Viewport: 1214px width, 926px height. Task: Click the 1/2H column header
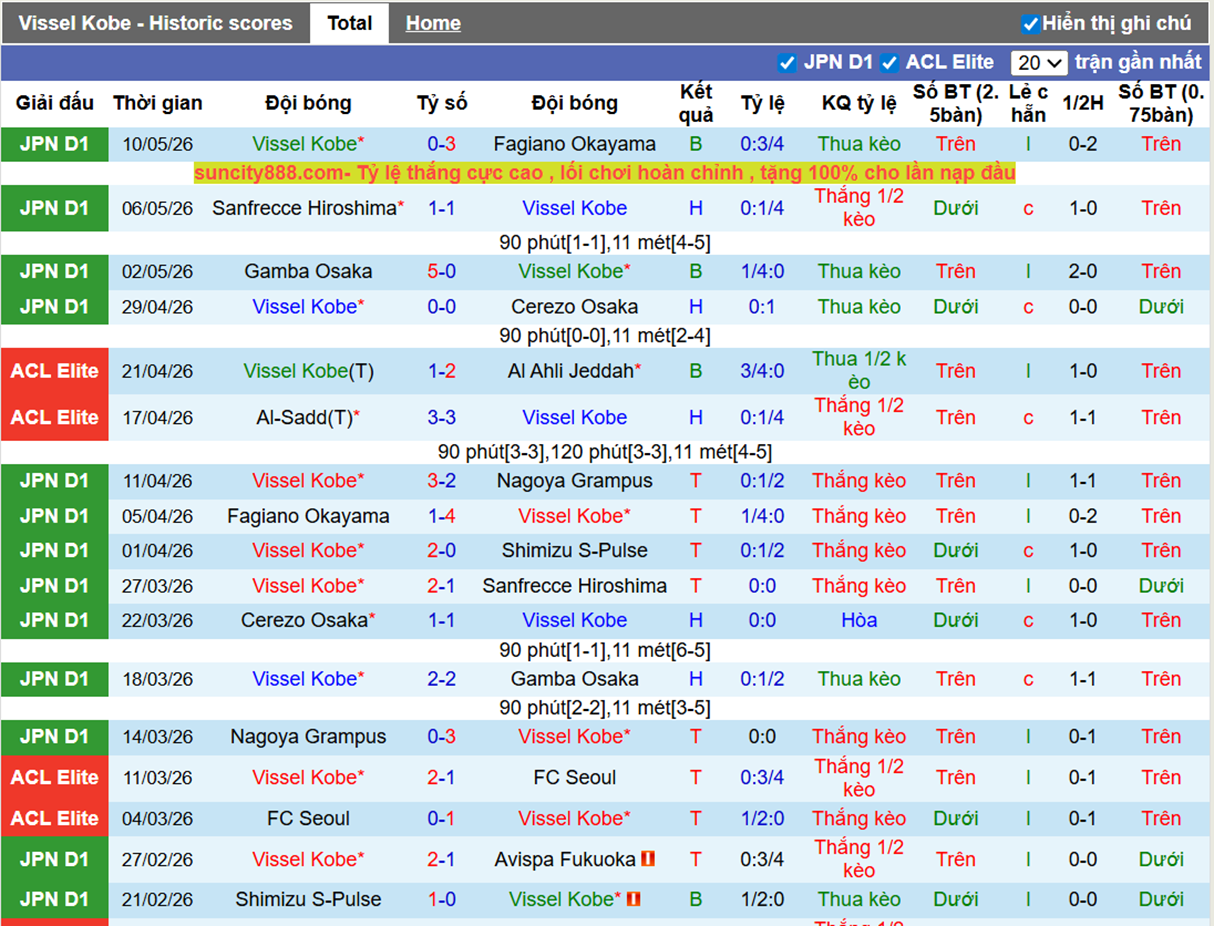(1083, 103)
